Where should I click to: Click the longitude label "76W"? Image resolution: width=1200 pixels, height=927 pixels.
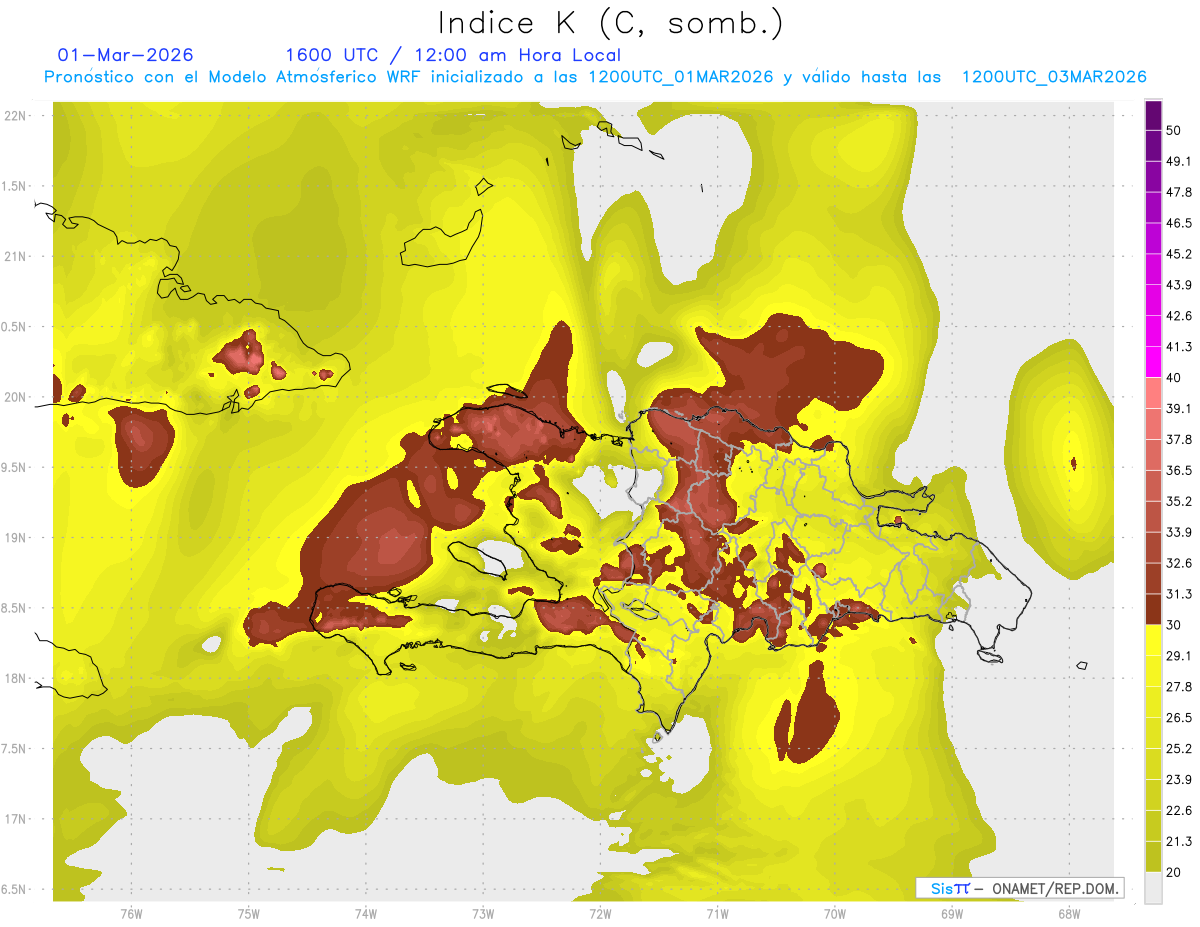click(x=131, y=914)
